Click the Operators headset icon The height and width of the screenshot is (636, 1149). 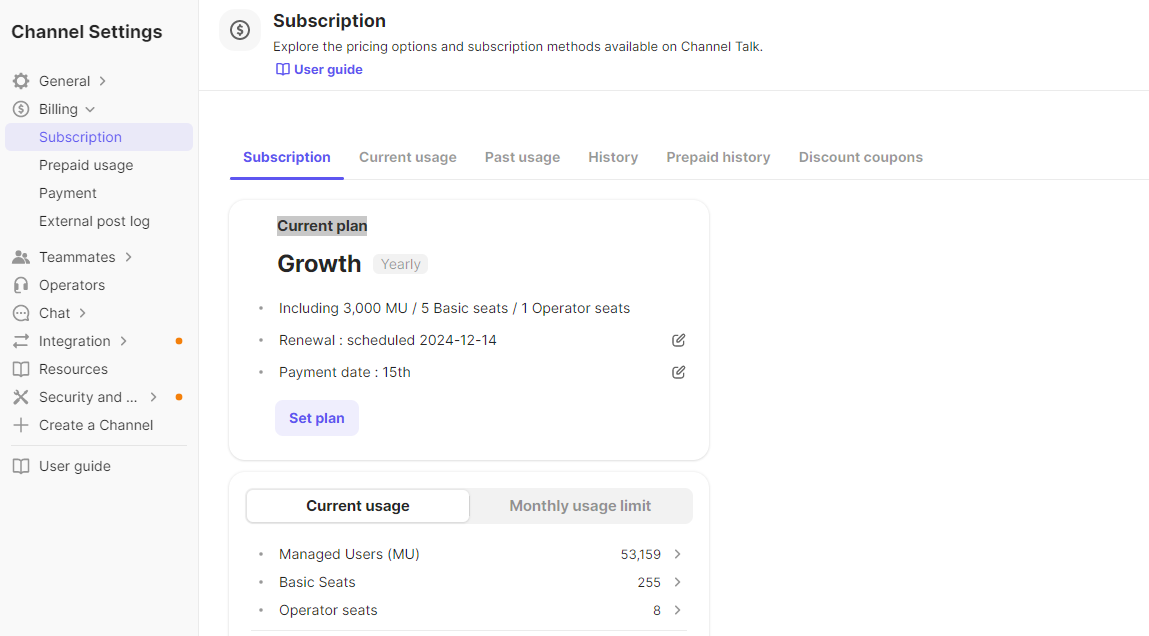coord(21,285)
